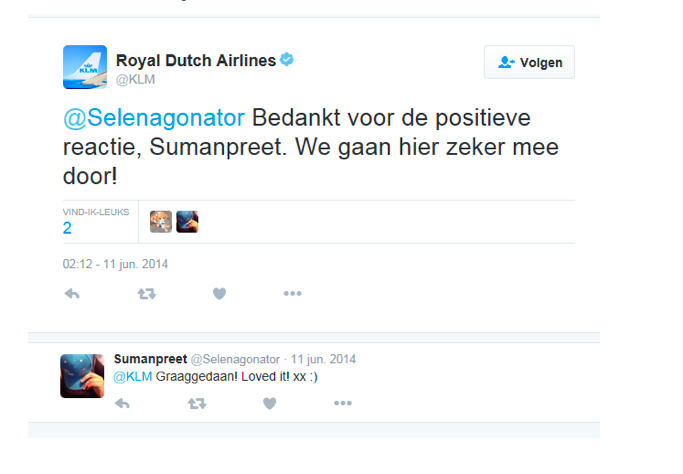
Task: View the second liker's avatar
Action: pyautogui.click(x=187, y=221)
